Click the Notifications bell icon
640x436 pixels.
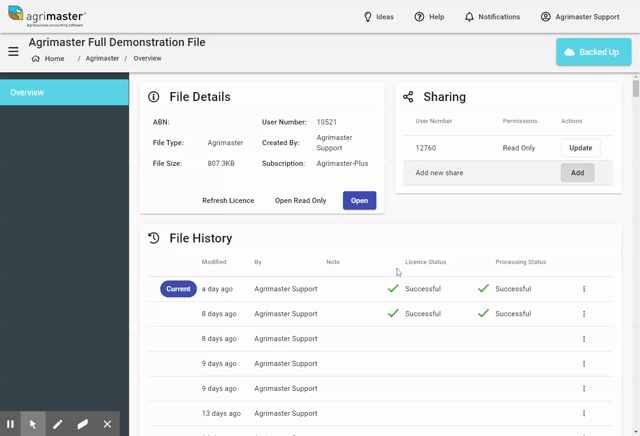click(469, 17)
